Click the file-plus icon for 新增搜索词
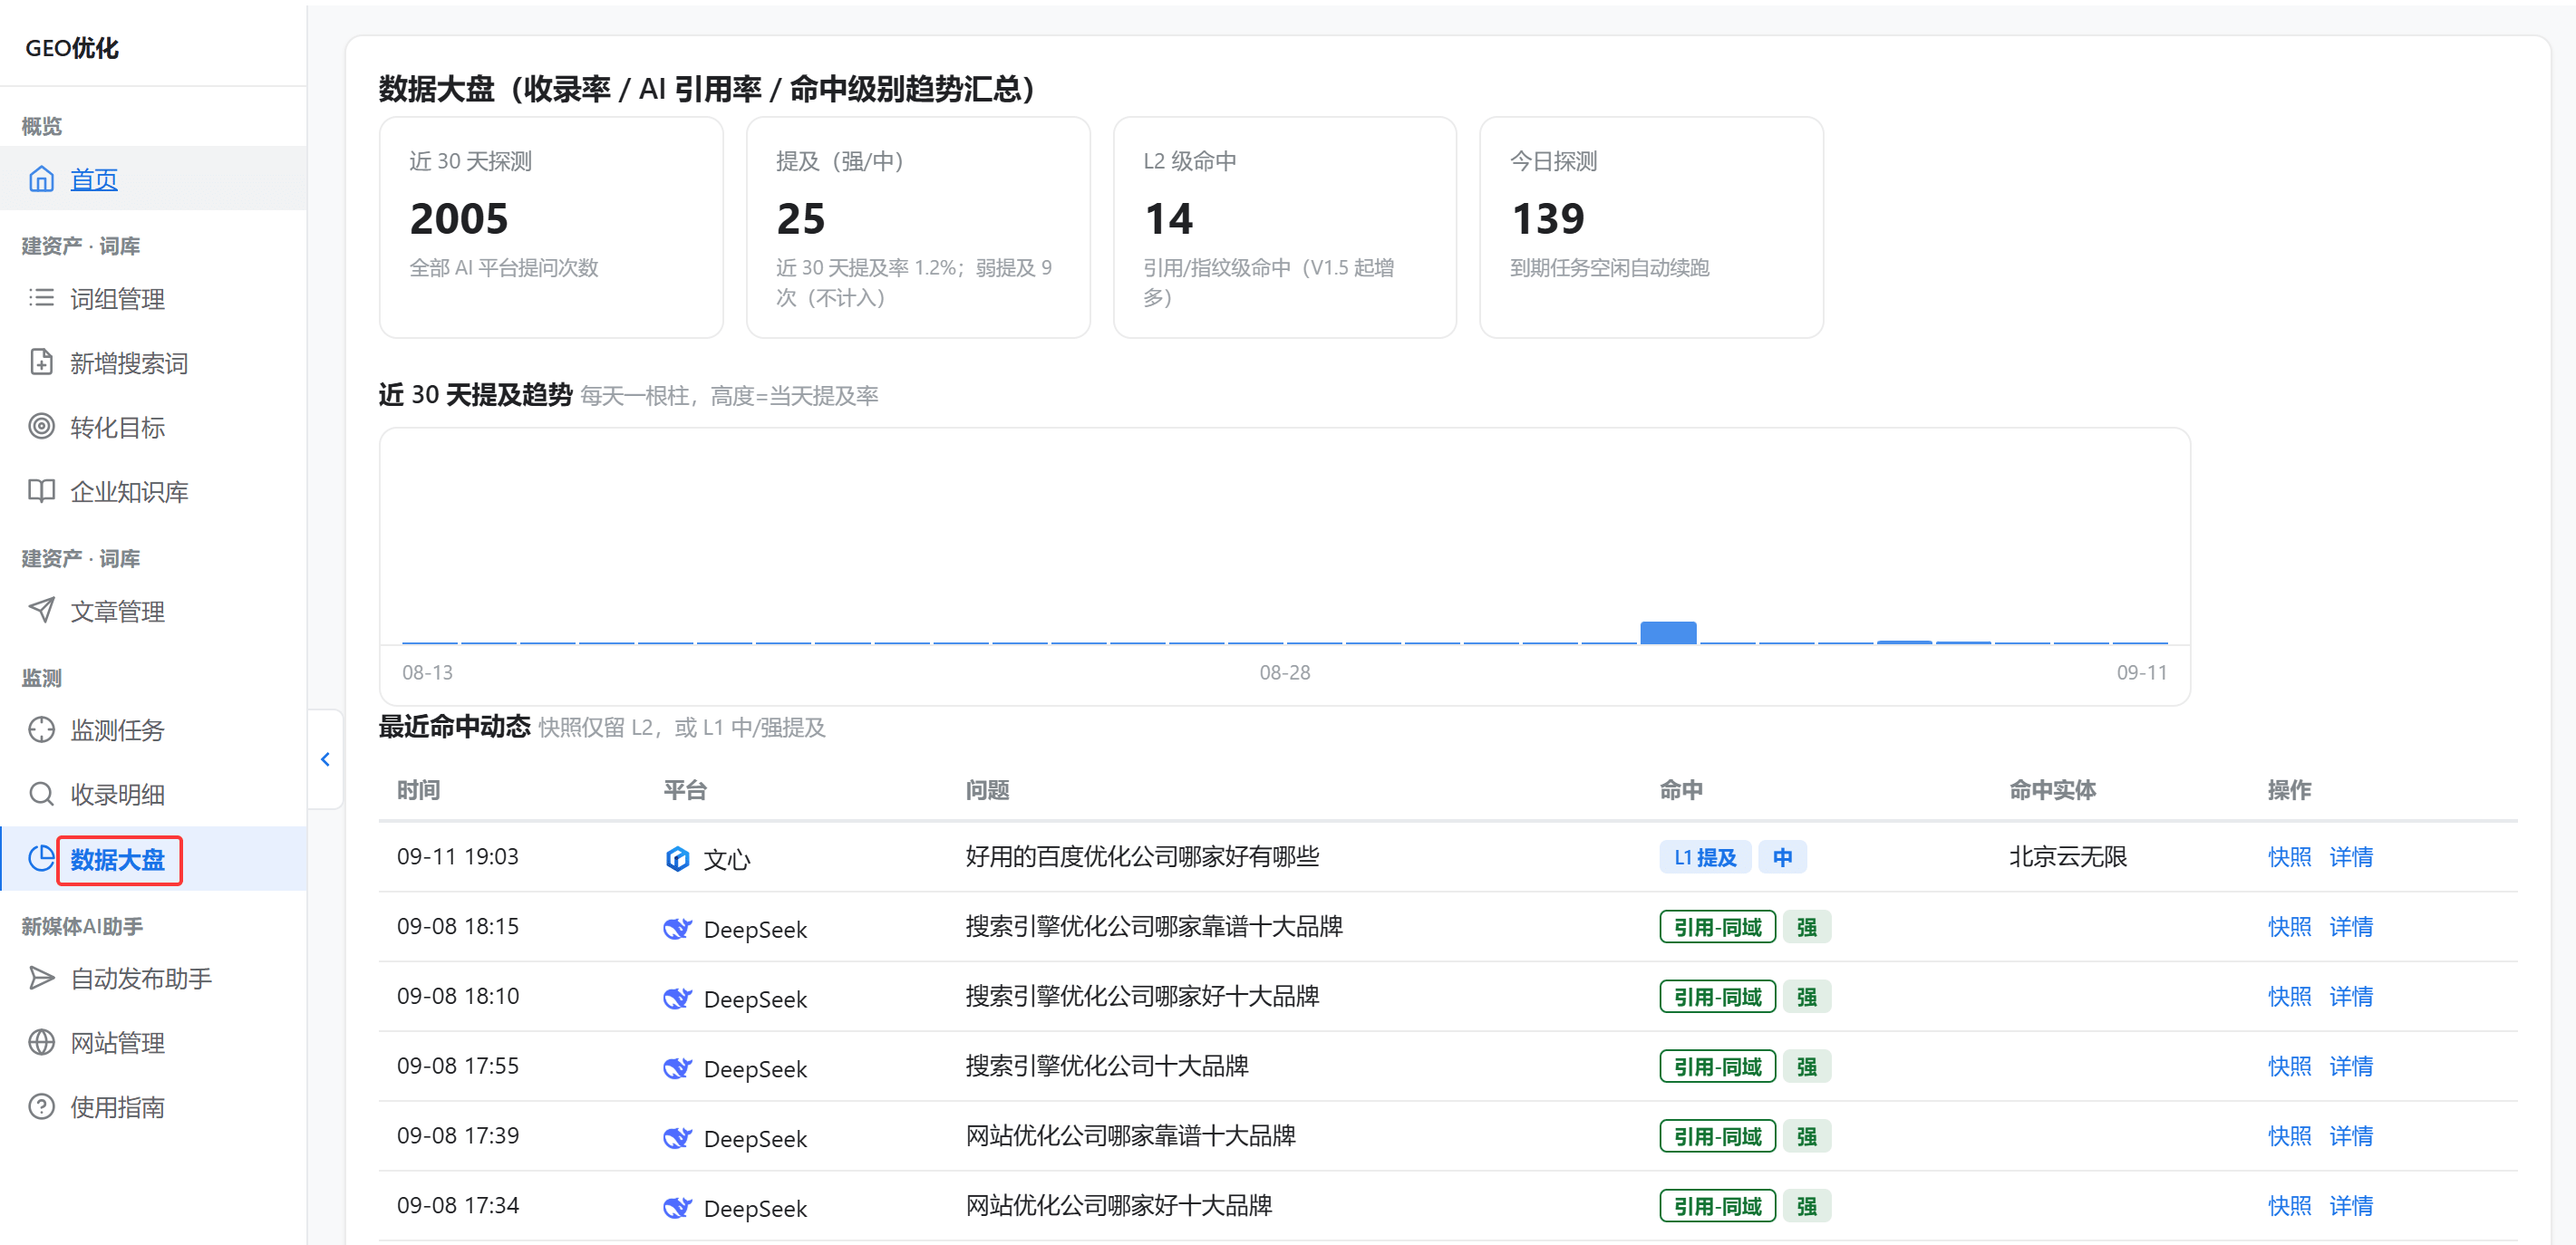The image size is (2576, 1245). (x=41, y=362)
